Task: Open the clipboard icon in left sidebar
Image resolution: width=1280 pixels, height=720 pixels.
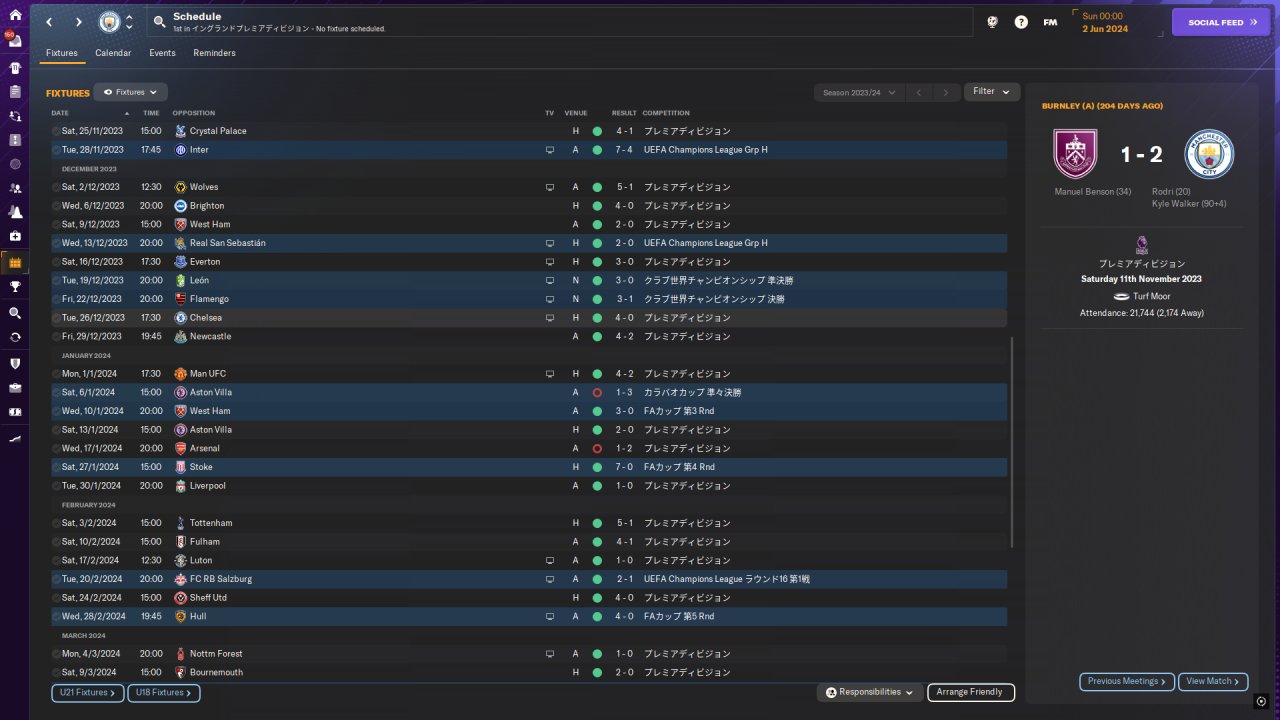Action: 14,92
